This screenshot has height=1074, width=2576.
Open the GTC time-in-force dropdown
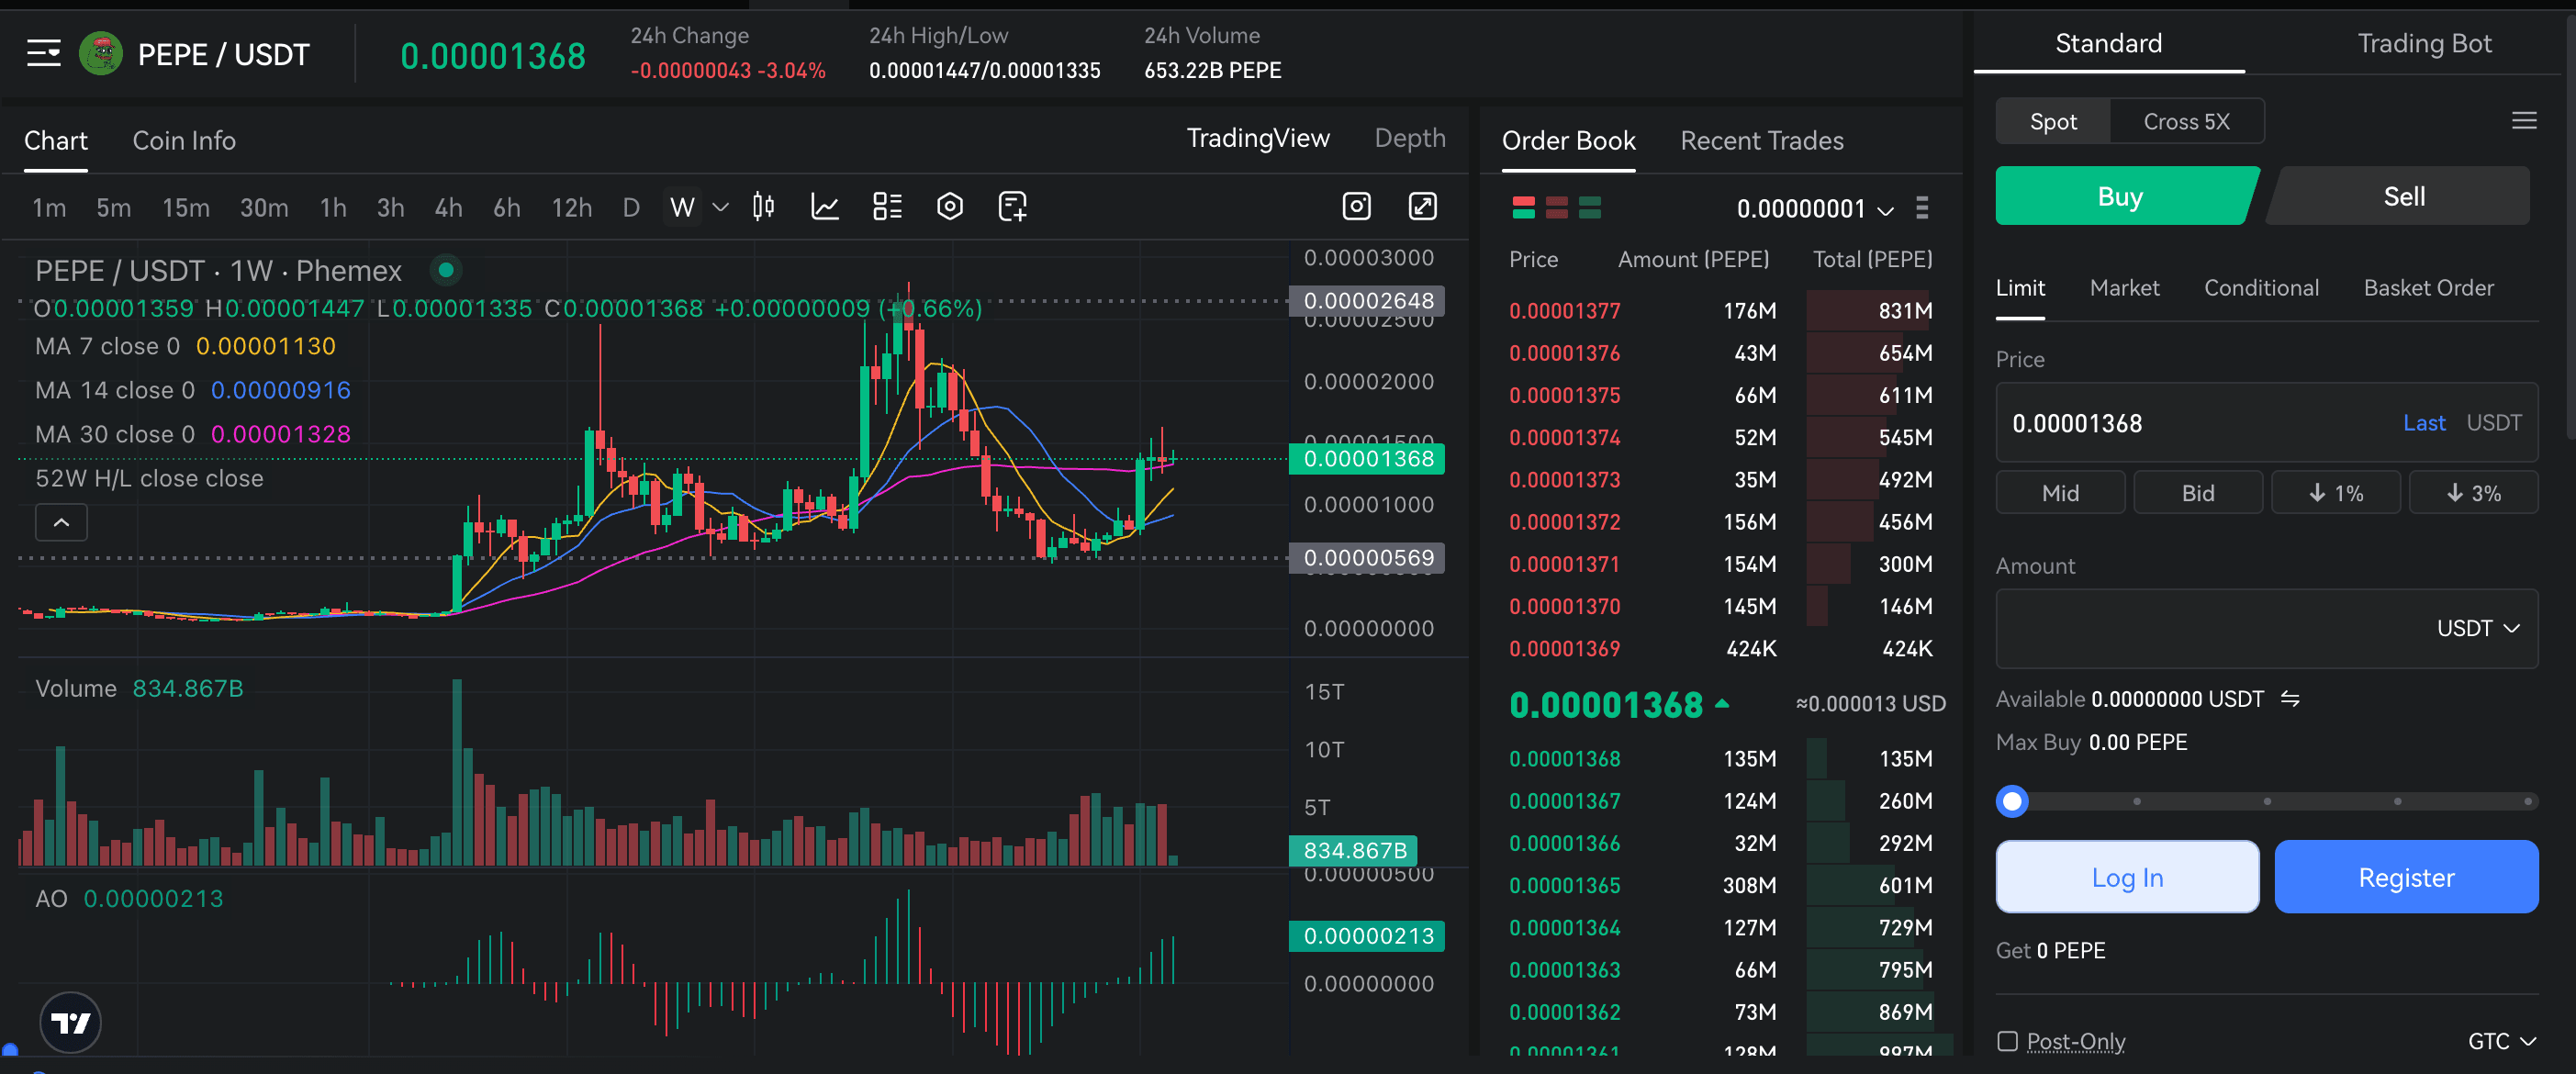pos(2502,1041)
